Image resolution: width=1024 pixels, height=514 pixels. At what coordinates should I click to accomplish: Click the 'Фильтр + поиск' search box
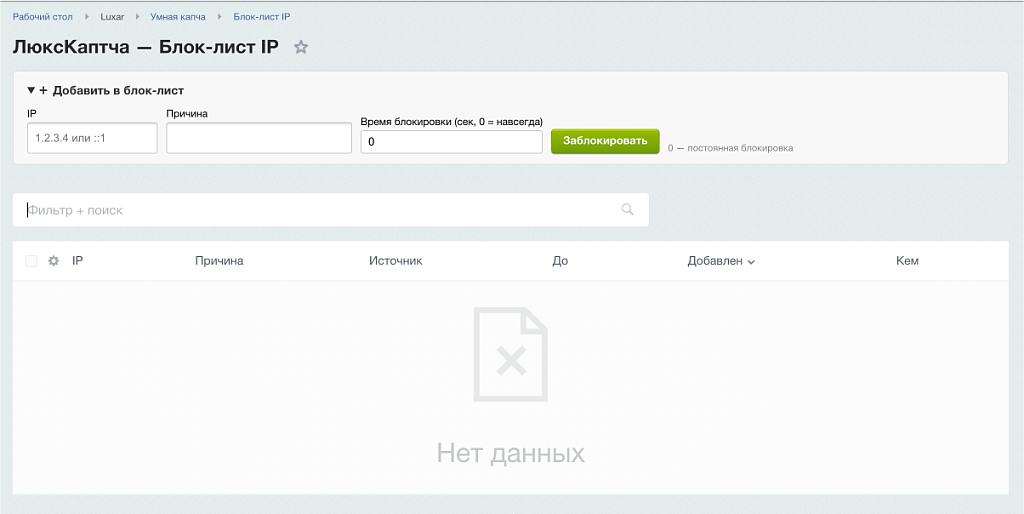coord(320,210)
